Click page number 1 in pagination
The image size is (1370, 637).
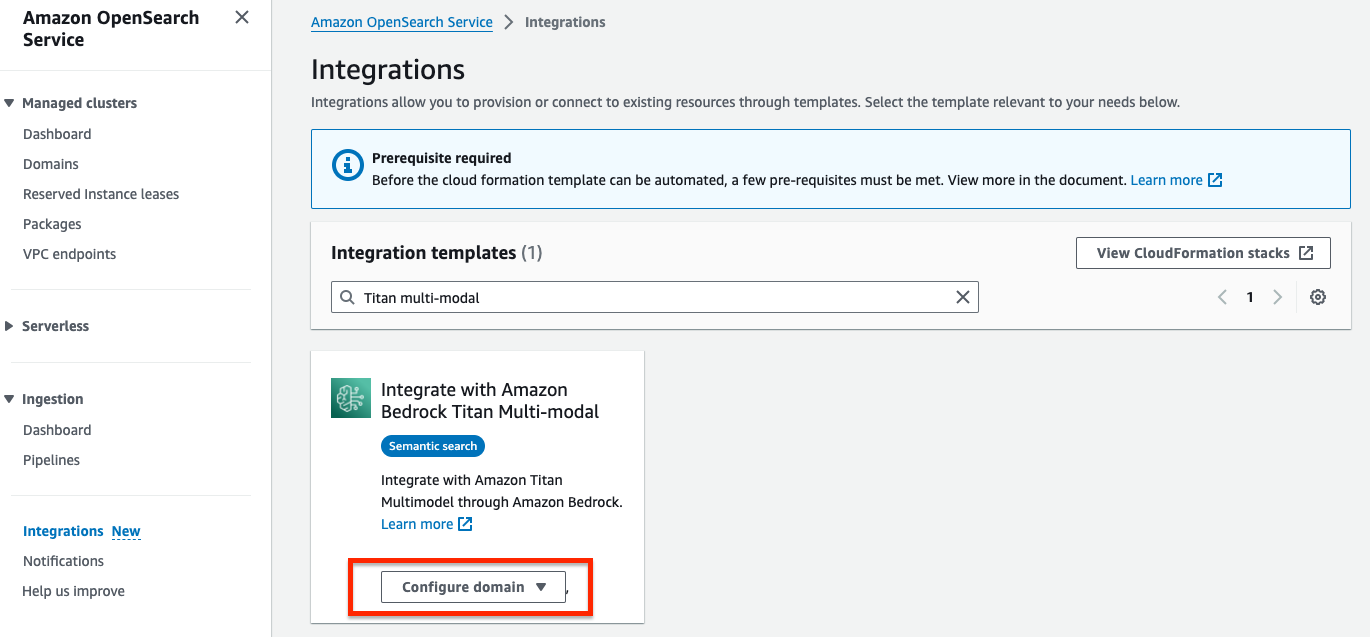[x=1250, y=297]
